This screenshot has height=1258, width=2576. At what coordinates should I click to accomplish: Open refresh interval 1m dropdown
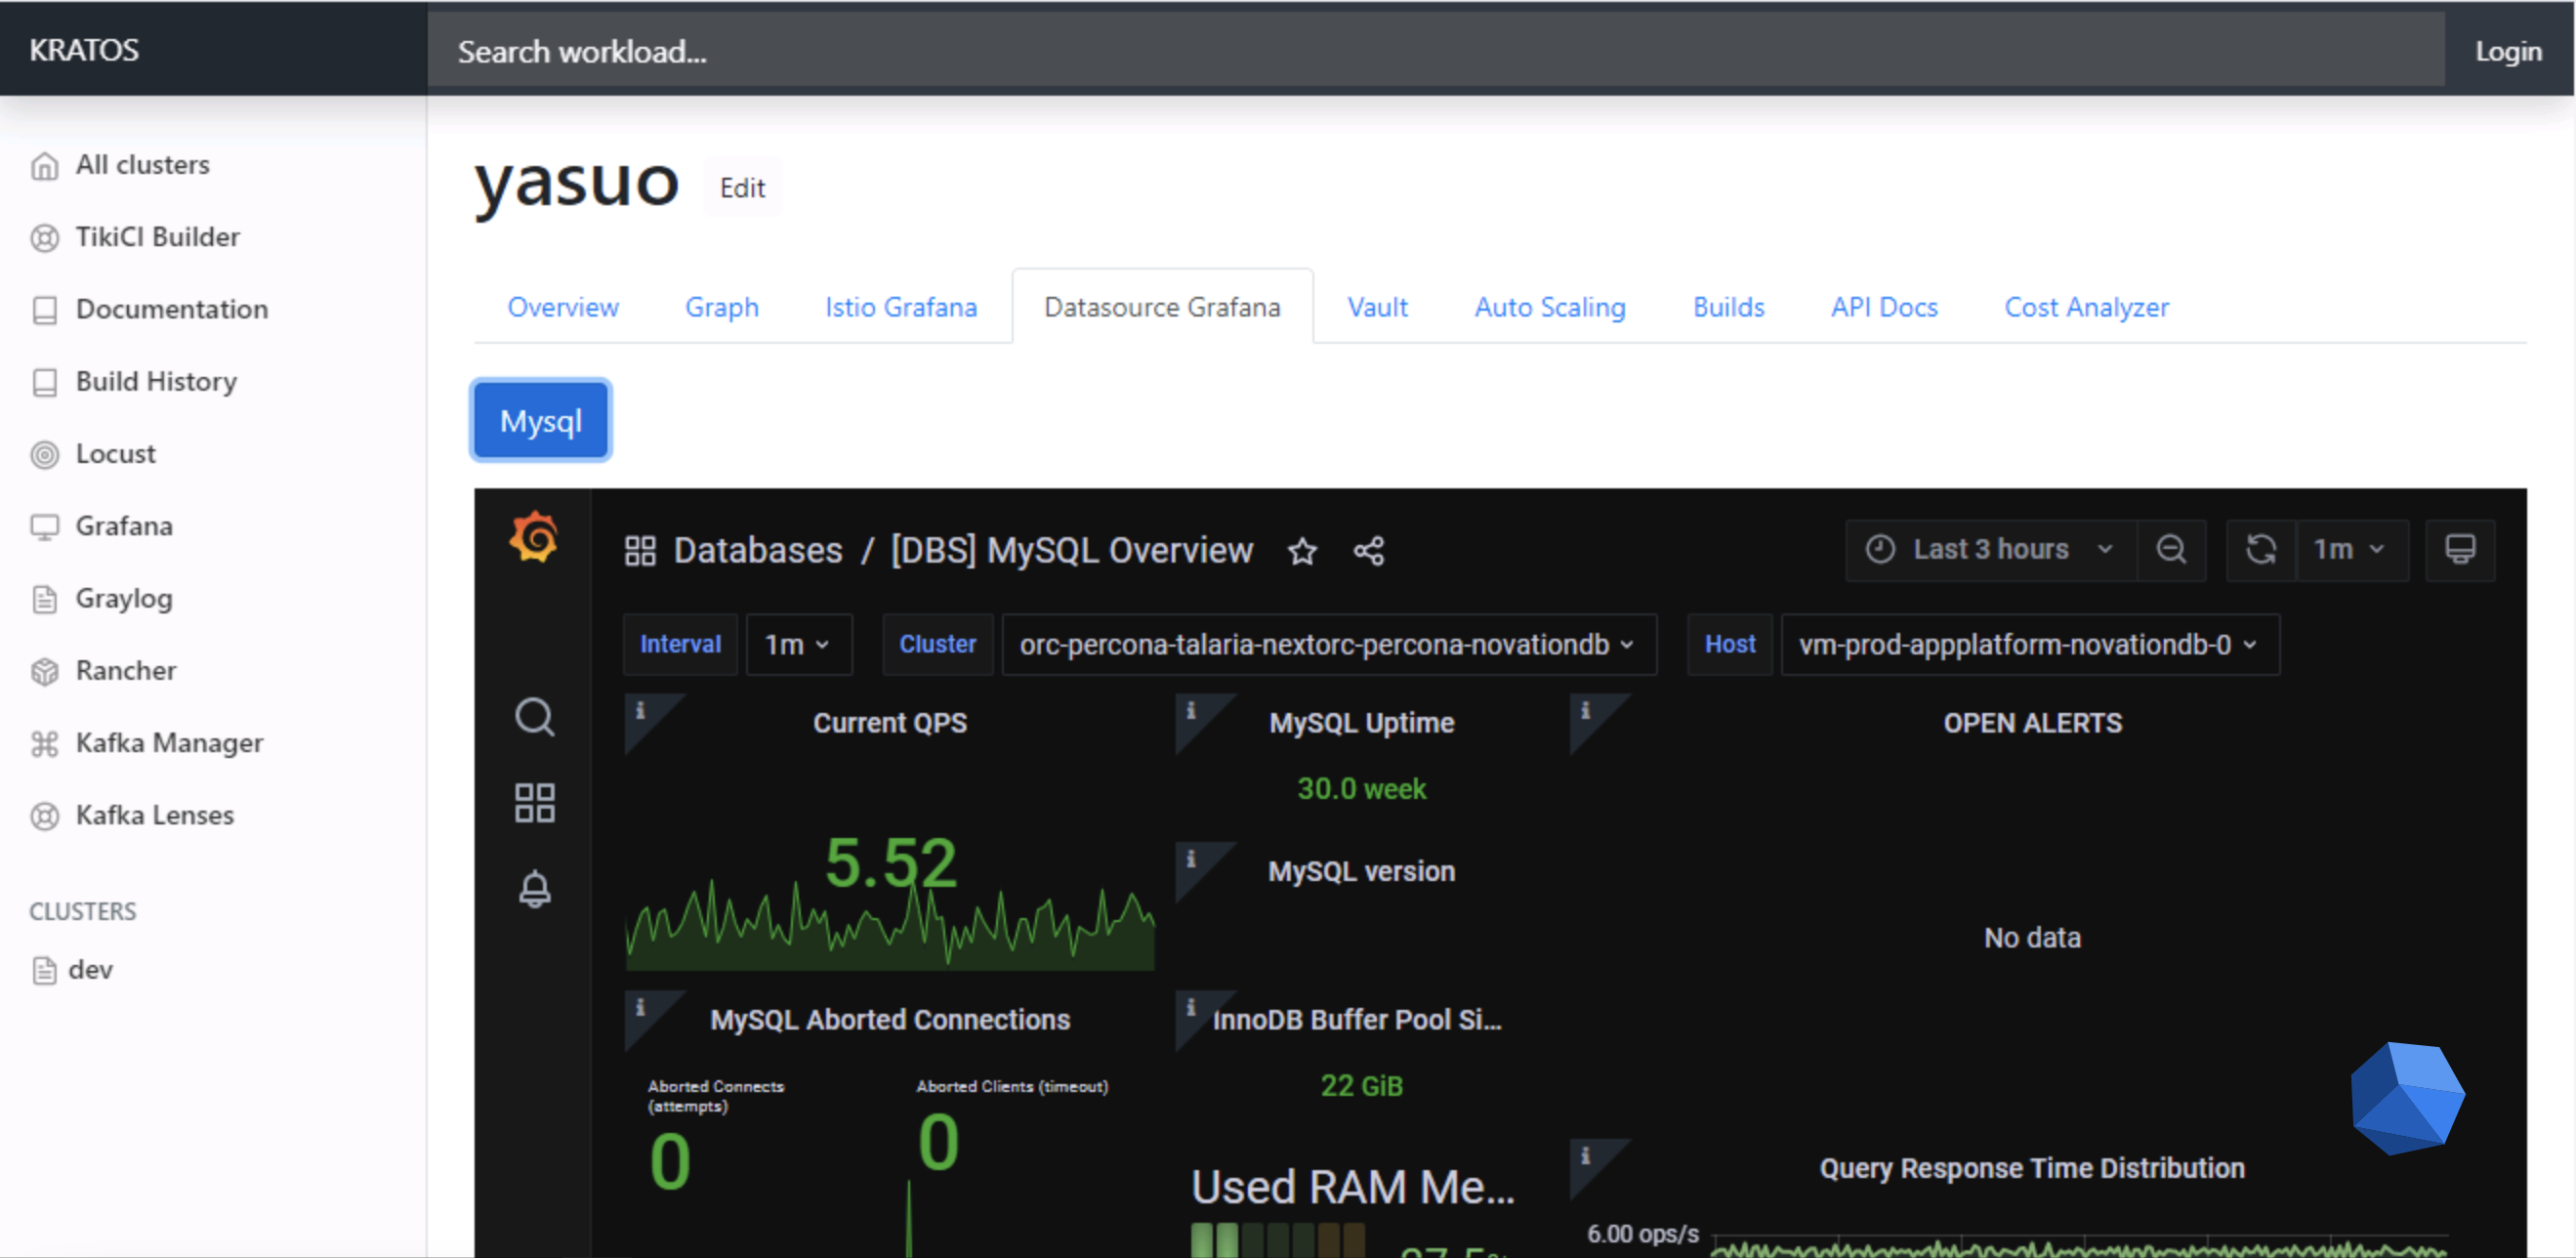[2351, 549]
